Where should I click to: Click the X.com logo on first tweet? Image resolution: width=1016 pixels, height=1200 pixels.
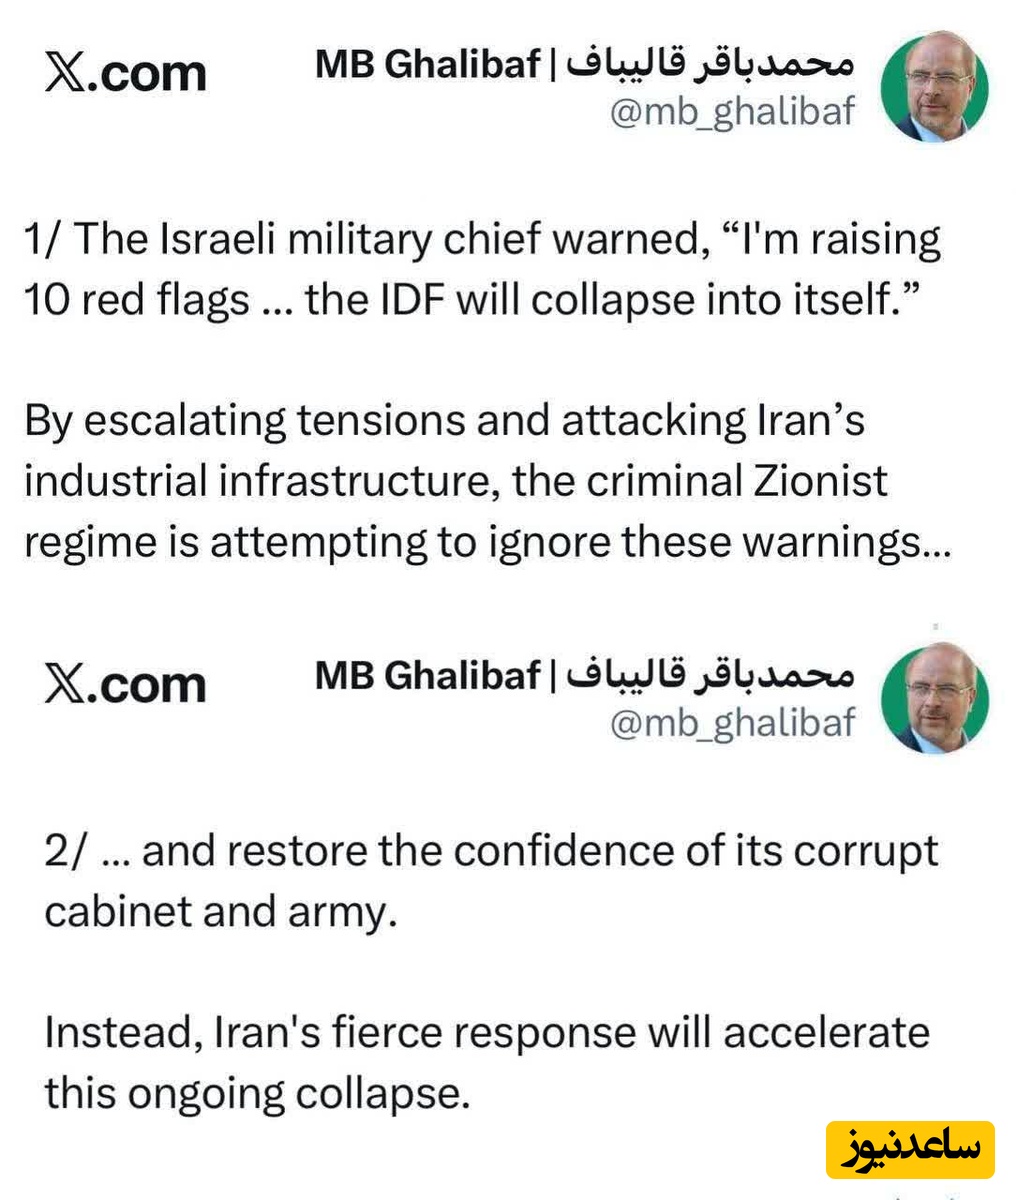[x=126, y=72]
